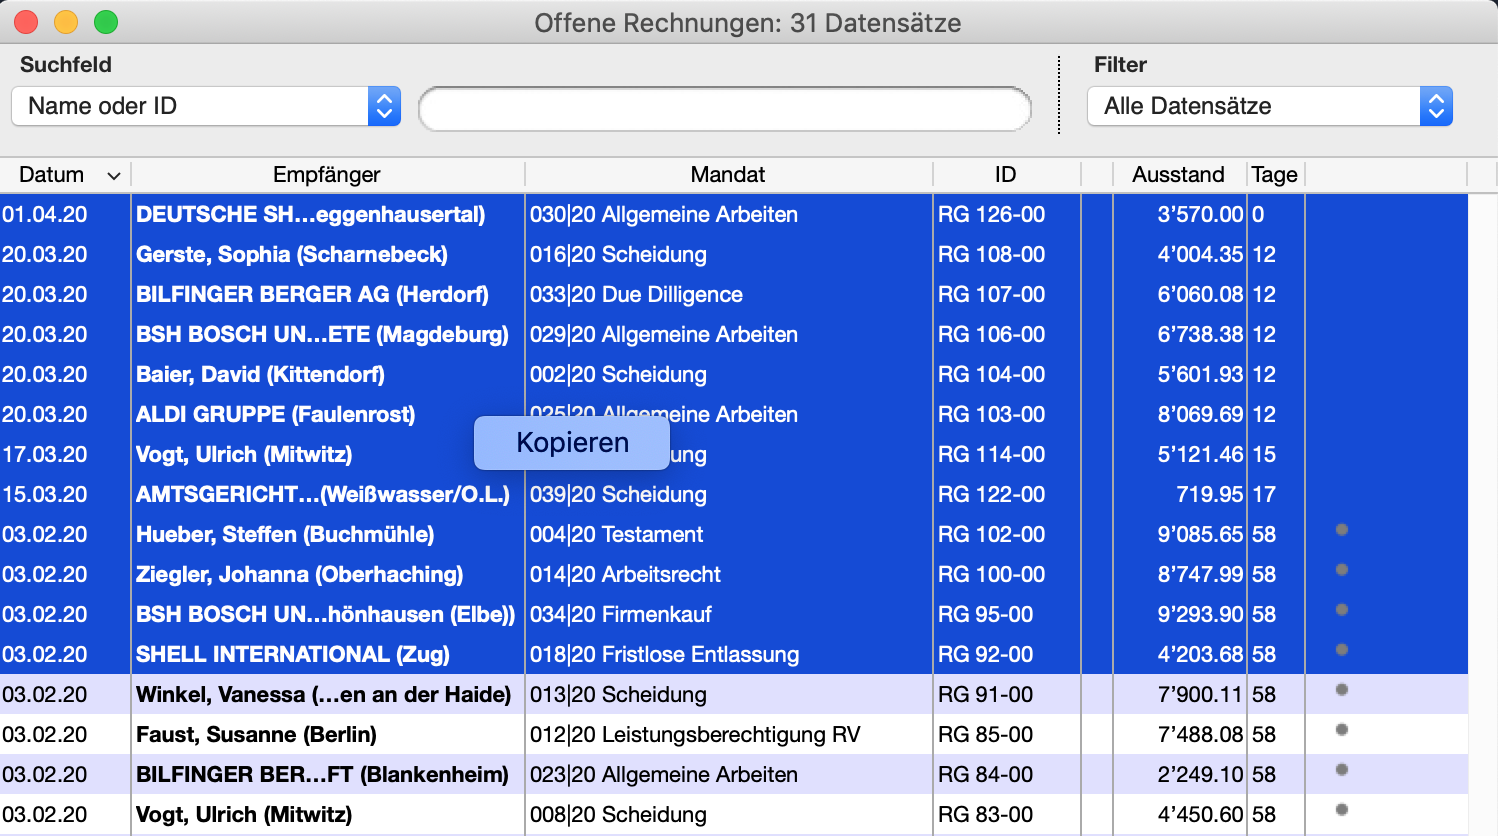This screenshot has width=1498, height=836.
Task: Click the status dot in RG 84-00 row
Action: tap(1342, 770)
